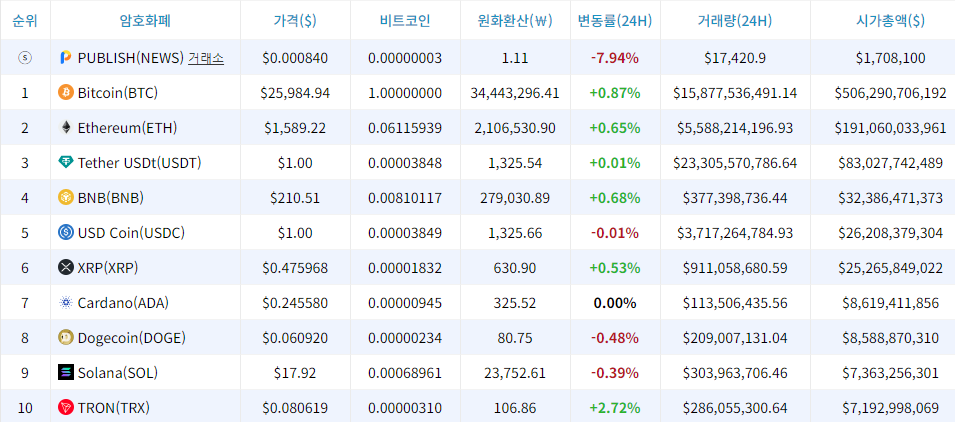Select the XRP(XRP) name text
The height and width of the screenshot is (422, 955).
(108, 268)
